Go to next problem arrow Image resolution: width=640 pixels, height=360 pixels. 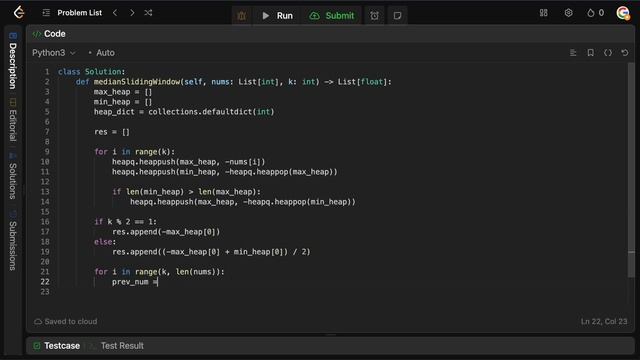(132, 13)
